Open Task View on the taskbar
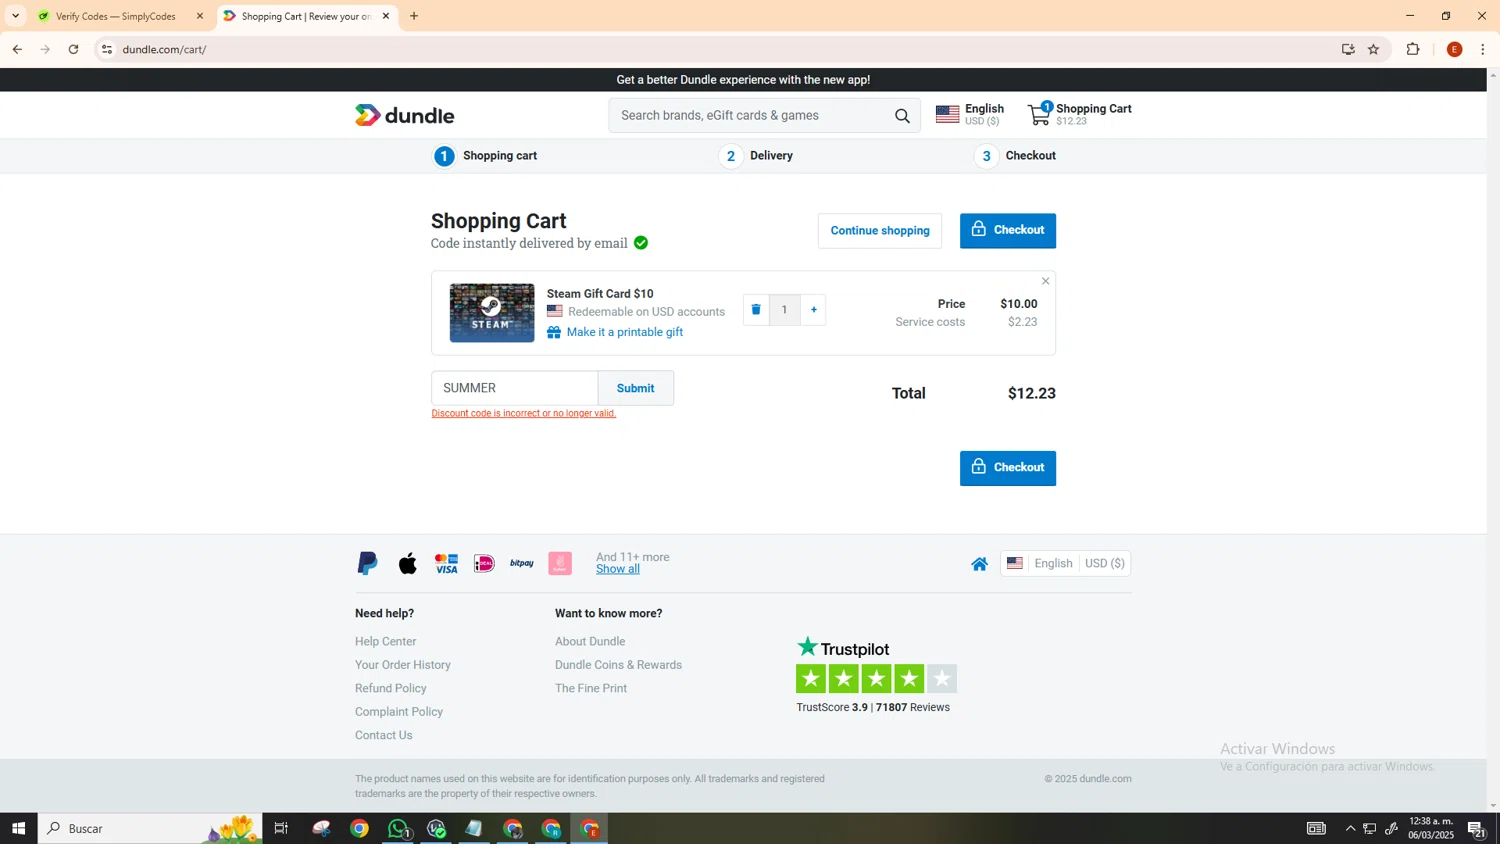1500x844 pixels. 281,828
